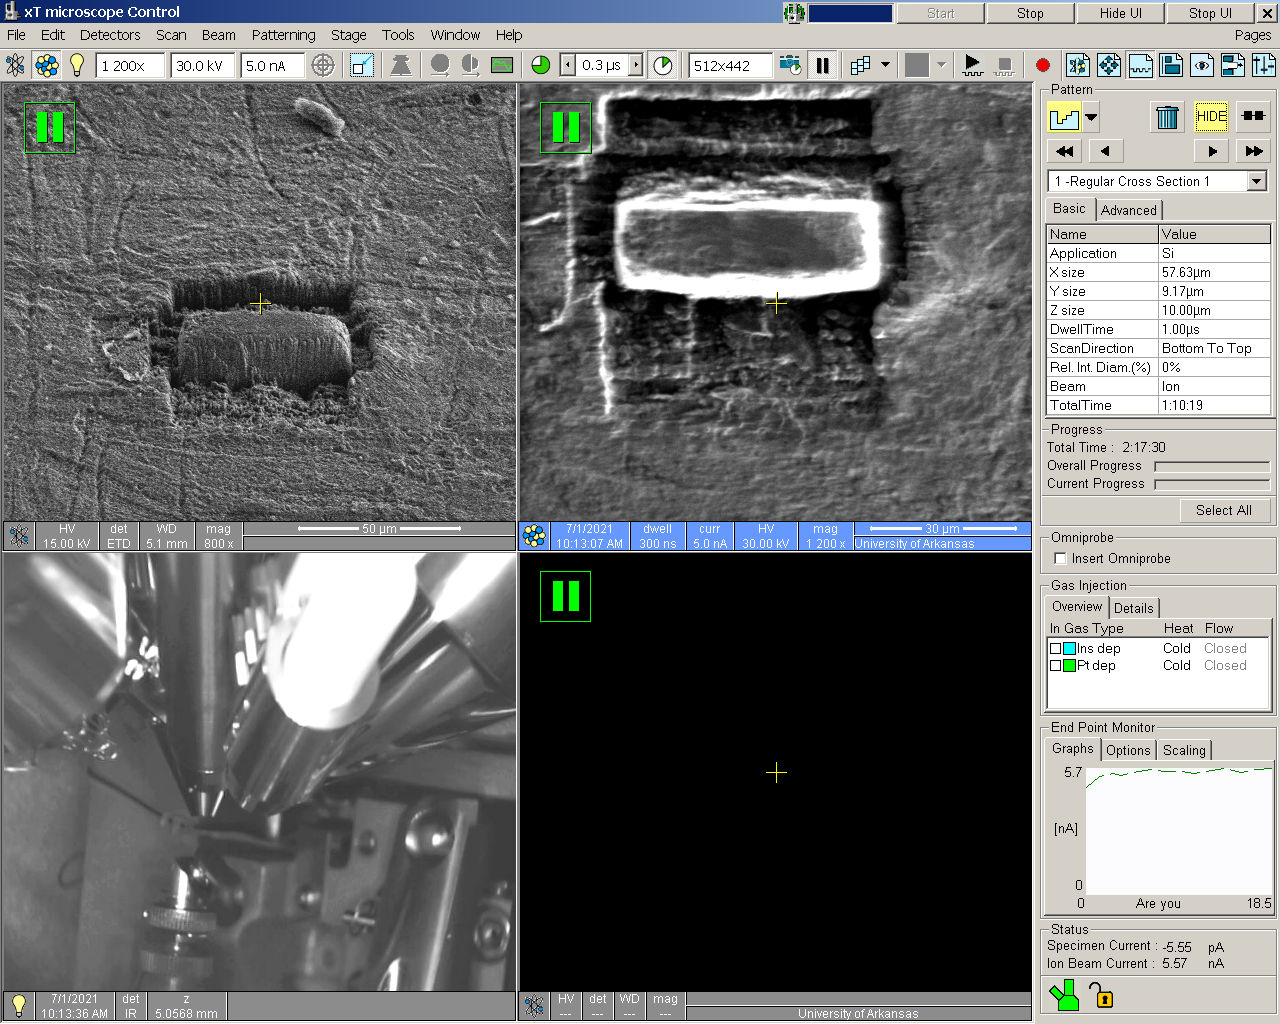
Task: Click the camera snapshot icon
Action: point(790,66)
